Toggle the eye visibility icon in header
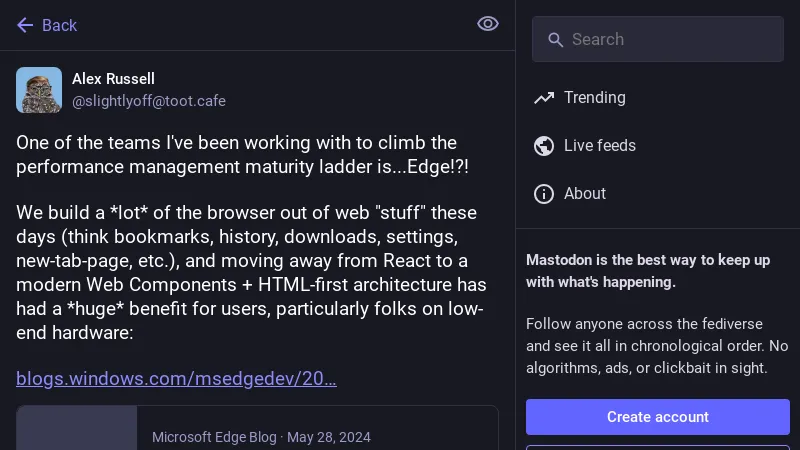Screen dimensions: 800x450 click(x=488, y=24)
